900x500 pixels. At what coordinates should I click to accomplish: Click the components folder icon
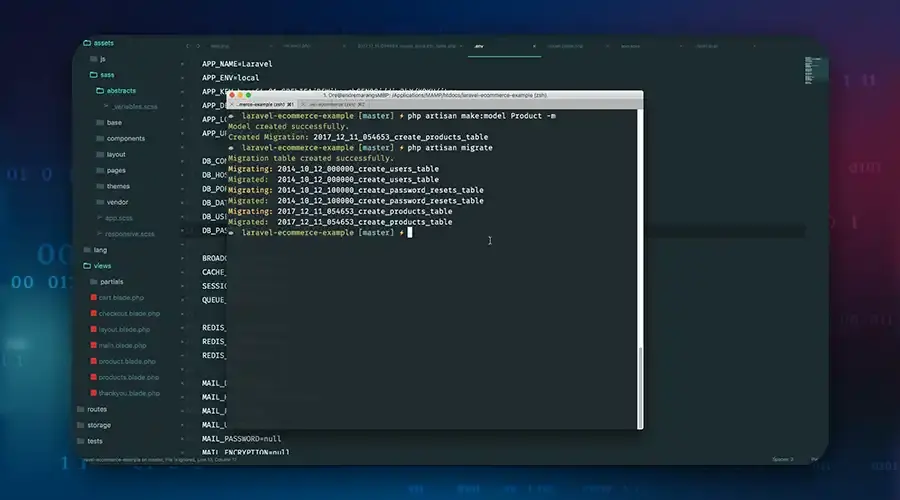[x=100, y=139]
